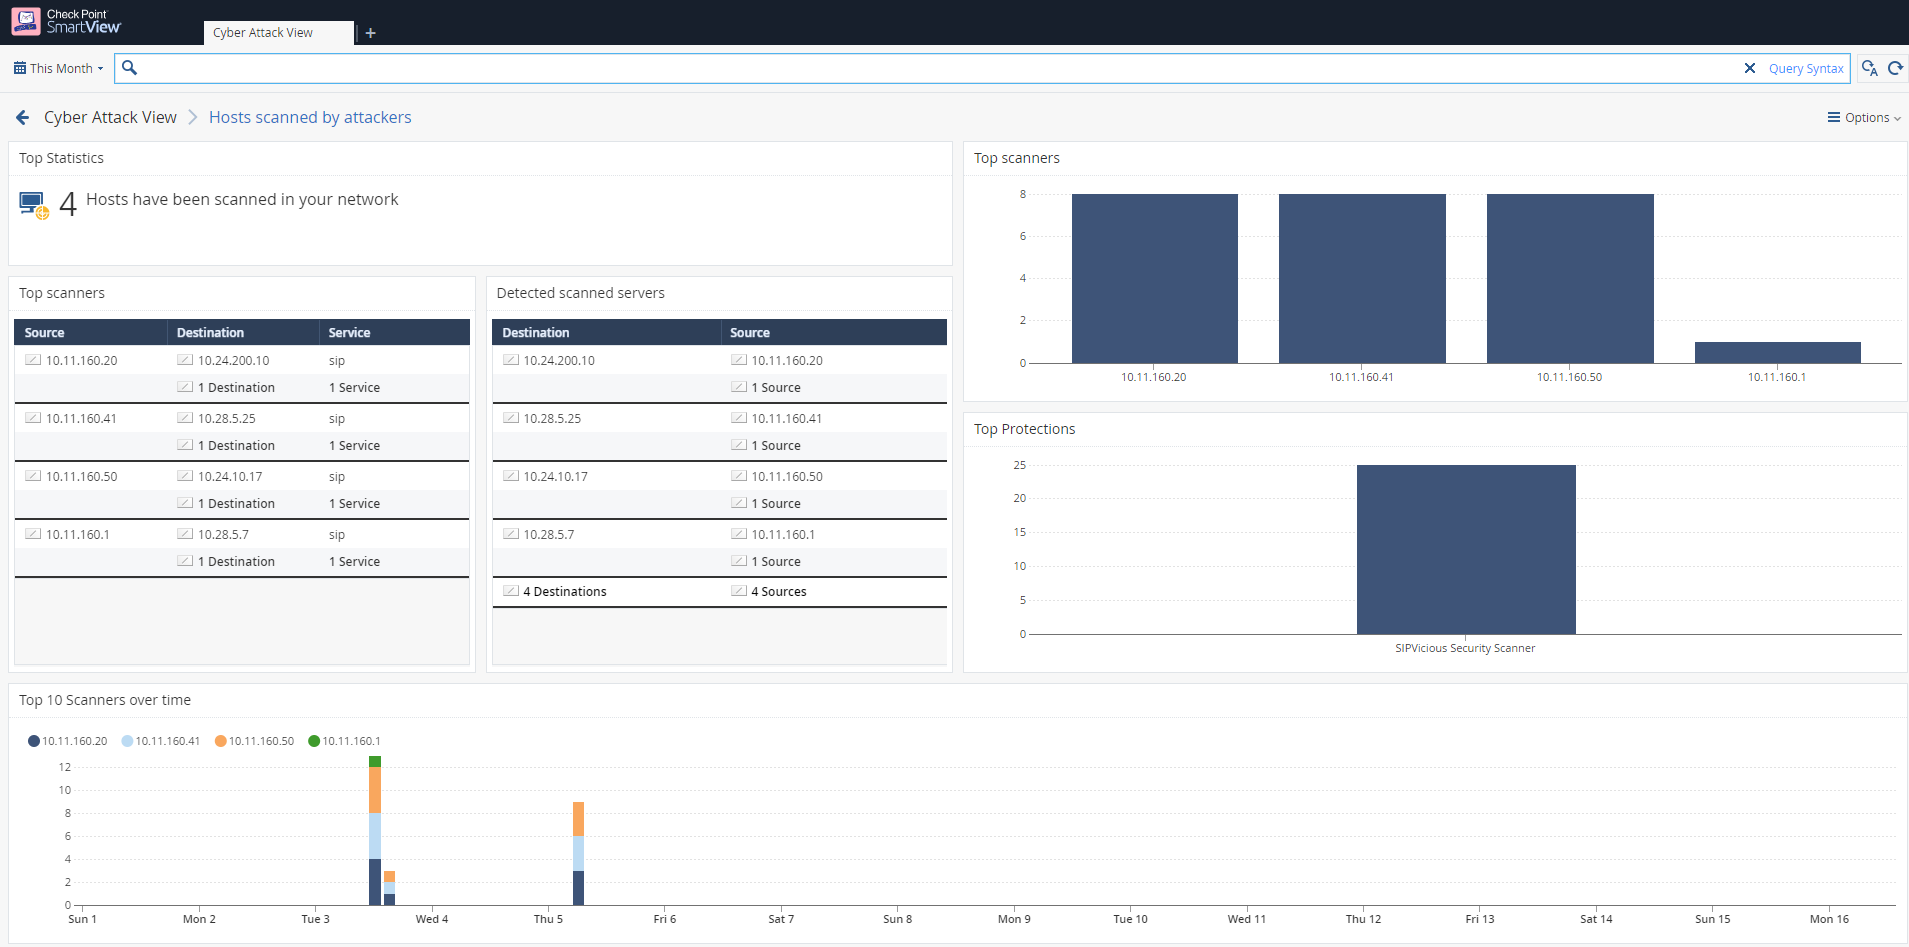Toggle 10.11.160.41 legend series in timeline
This screenshot has width=1909, height=947.
[x=161, y=741]
